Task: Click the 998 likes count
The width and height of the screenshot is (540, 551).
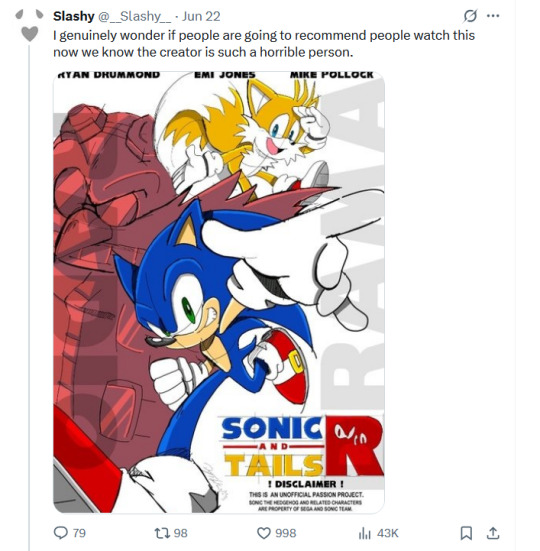Action: pos(286,533)
